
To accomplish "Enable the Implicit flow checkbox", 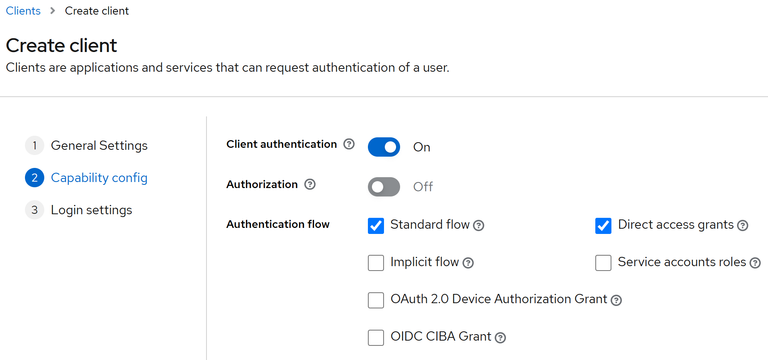I will pos(376,263).
